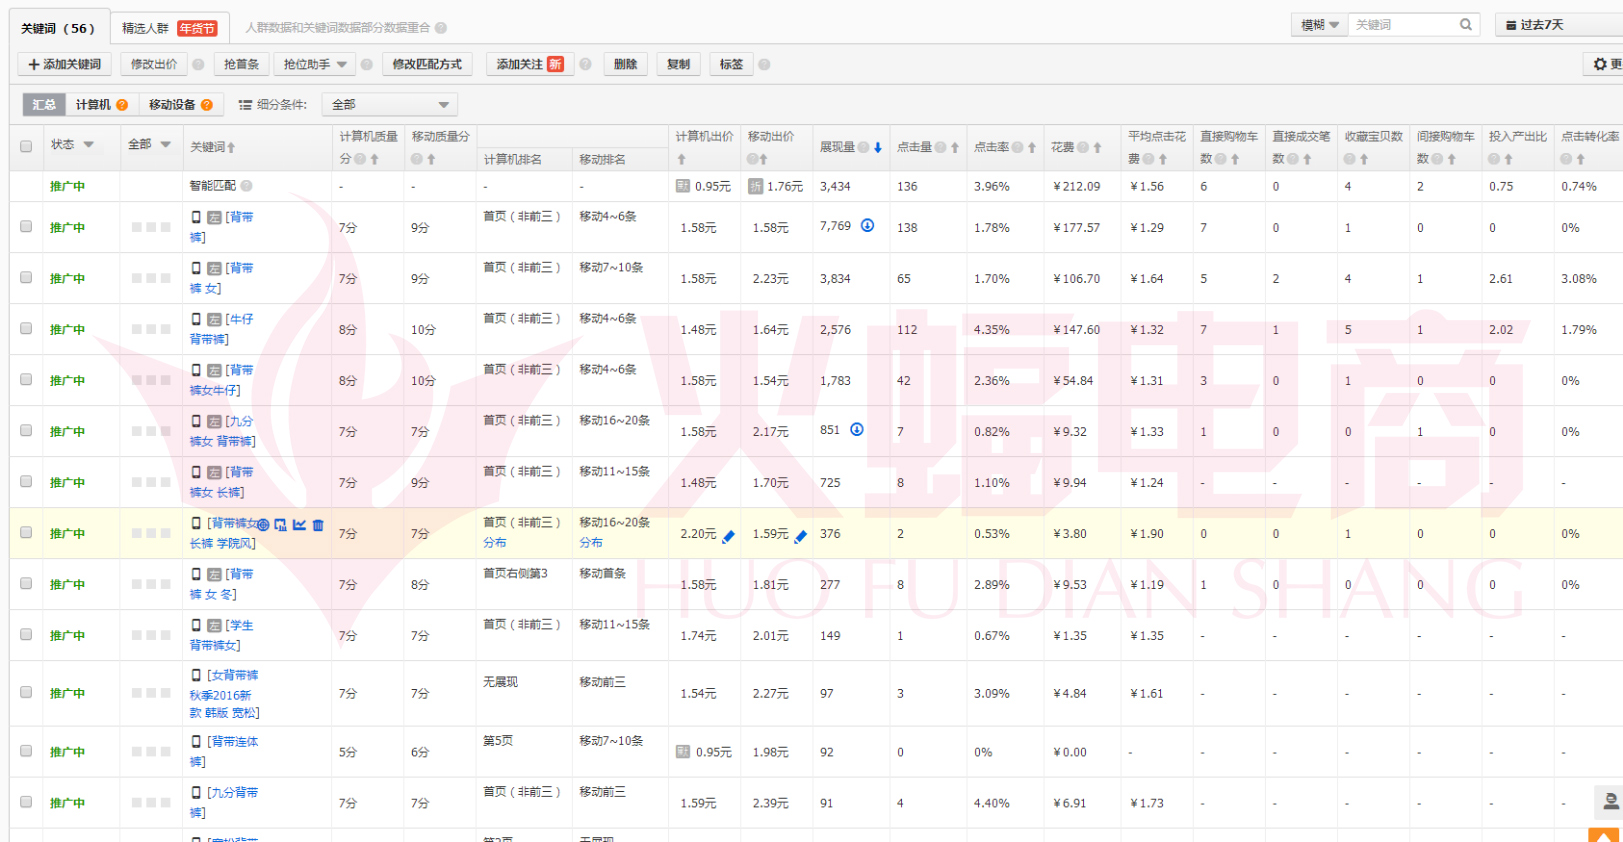Edit the 1.59元 mobile bid with the pencil
This screenshot has width=1623, height=842.
tap(800, 536)
